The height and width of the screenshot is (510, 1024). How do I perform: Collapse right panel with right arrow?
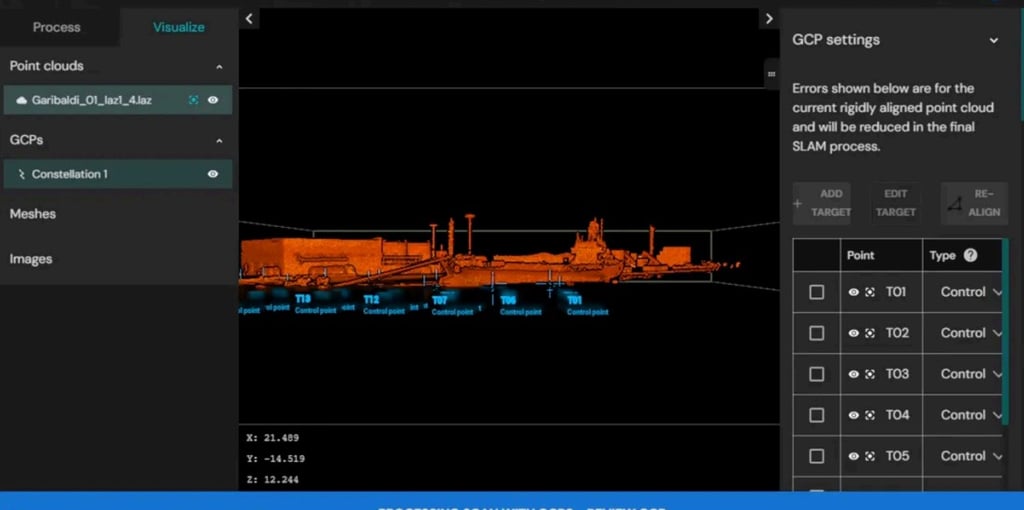[769, 19]
